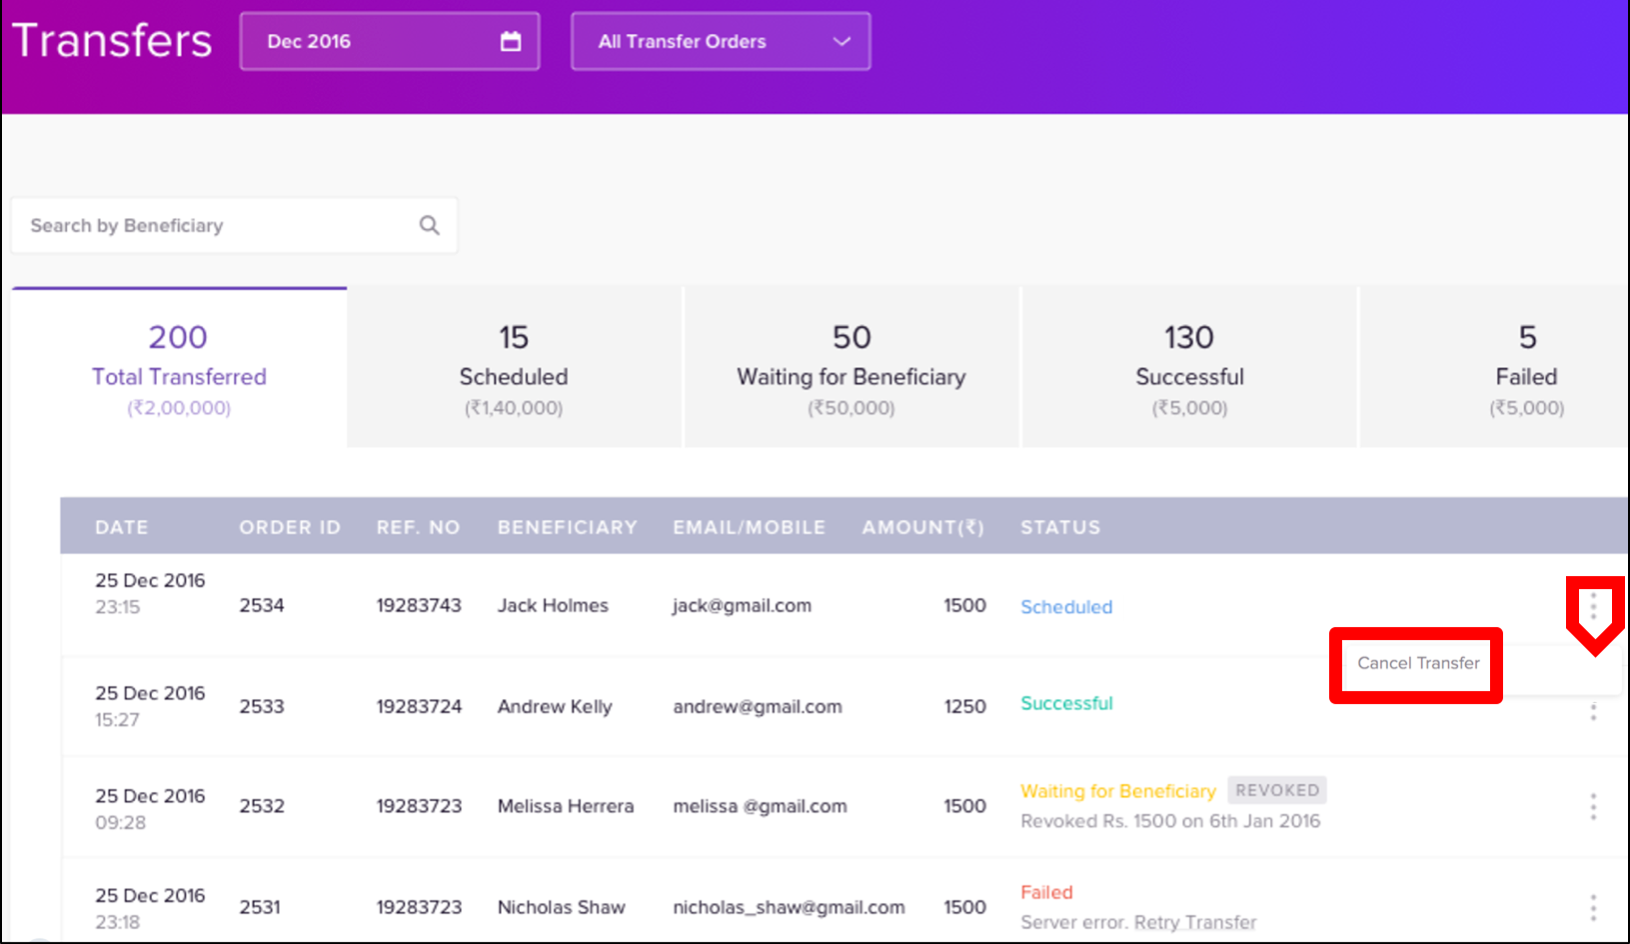The image size is (1630, 944).
Task: Choose Cancel Transfer from the popup menu
Action: (1418, 663)
